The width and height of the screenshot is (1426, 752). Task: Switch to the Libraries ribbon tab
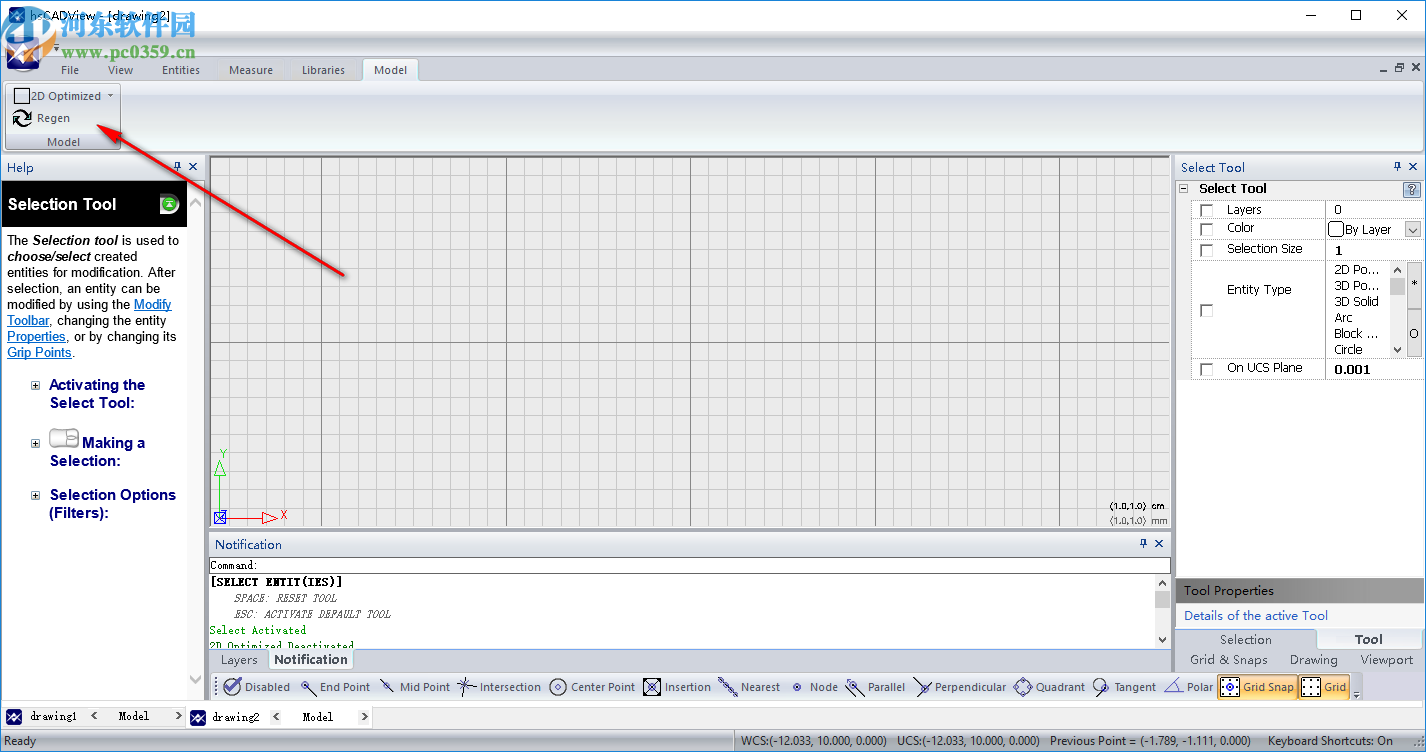coord(323,70)
